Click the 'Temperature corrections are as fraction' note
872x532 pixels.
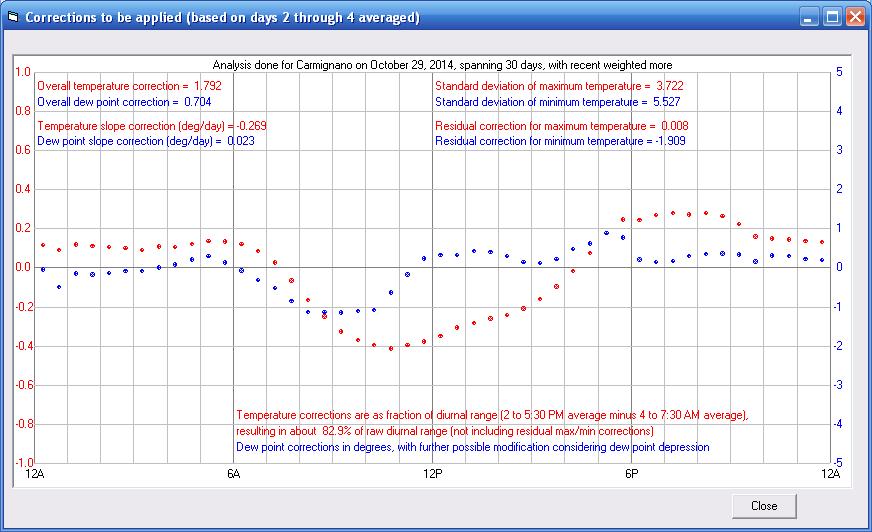pos(491,415)
